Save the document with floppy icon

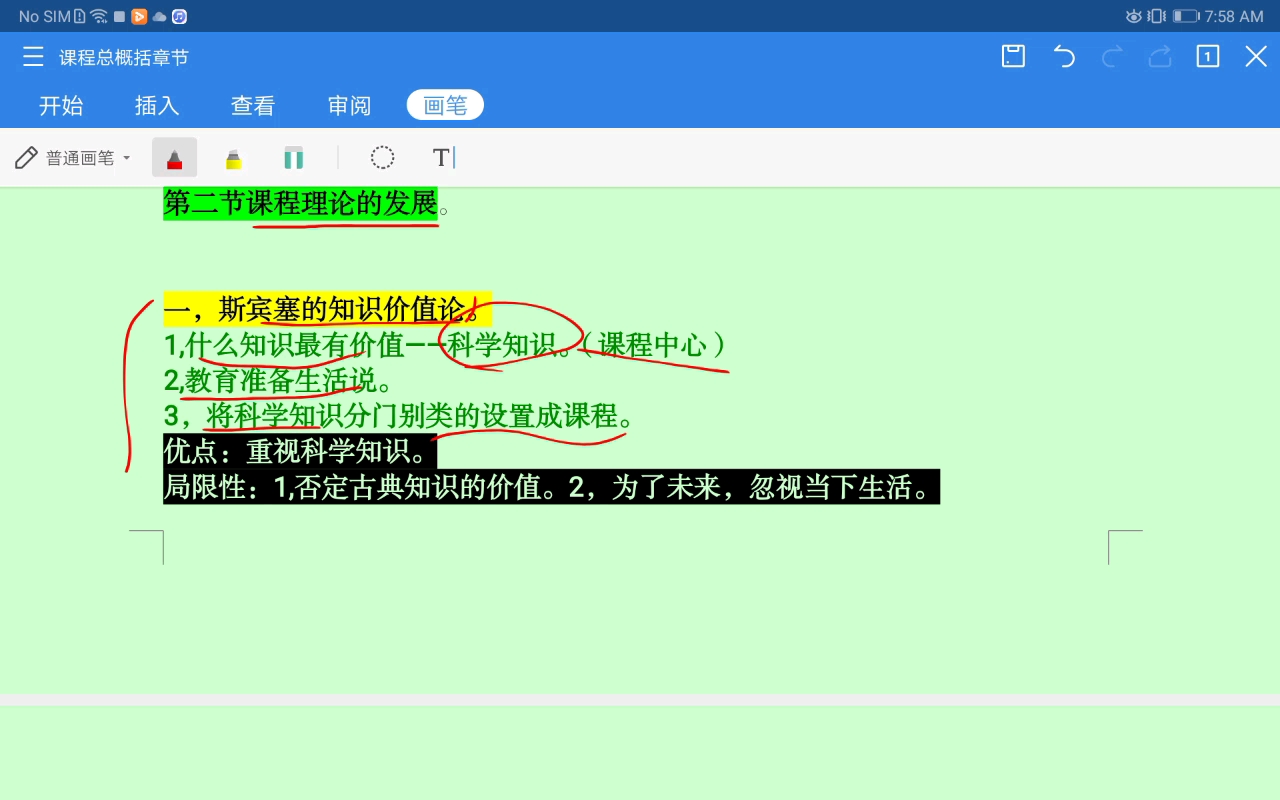pos(1013,57)
